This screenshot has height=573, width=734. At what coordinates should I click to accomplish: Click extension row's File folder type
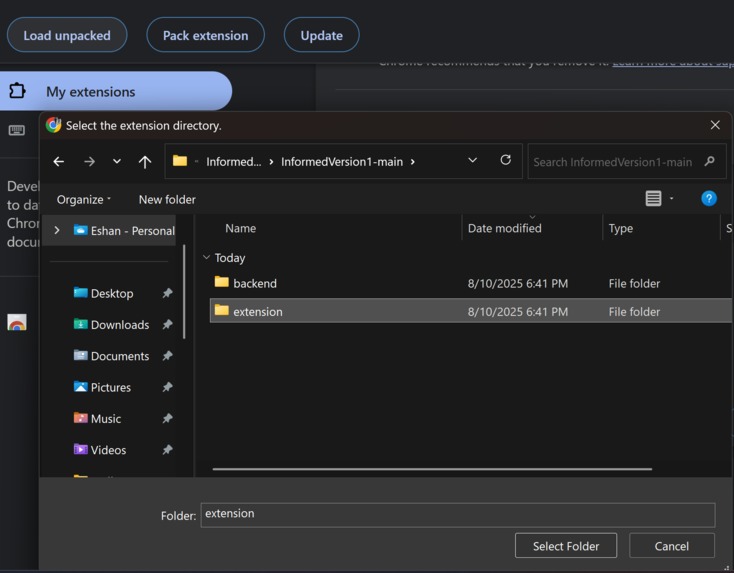pos(634,311)
